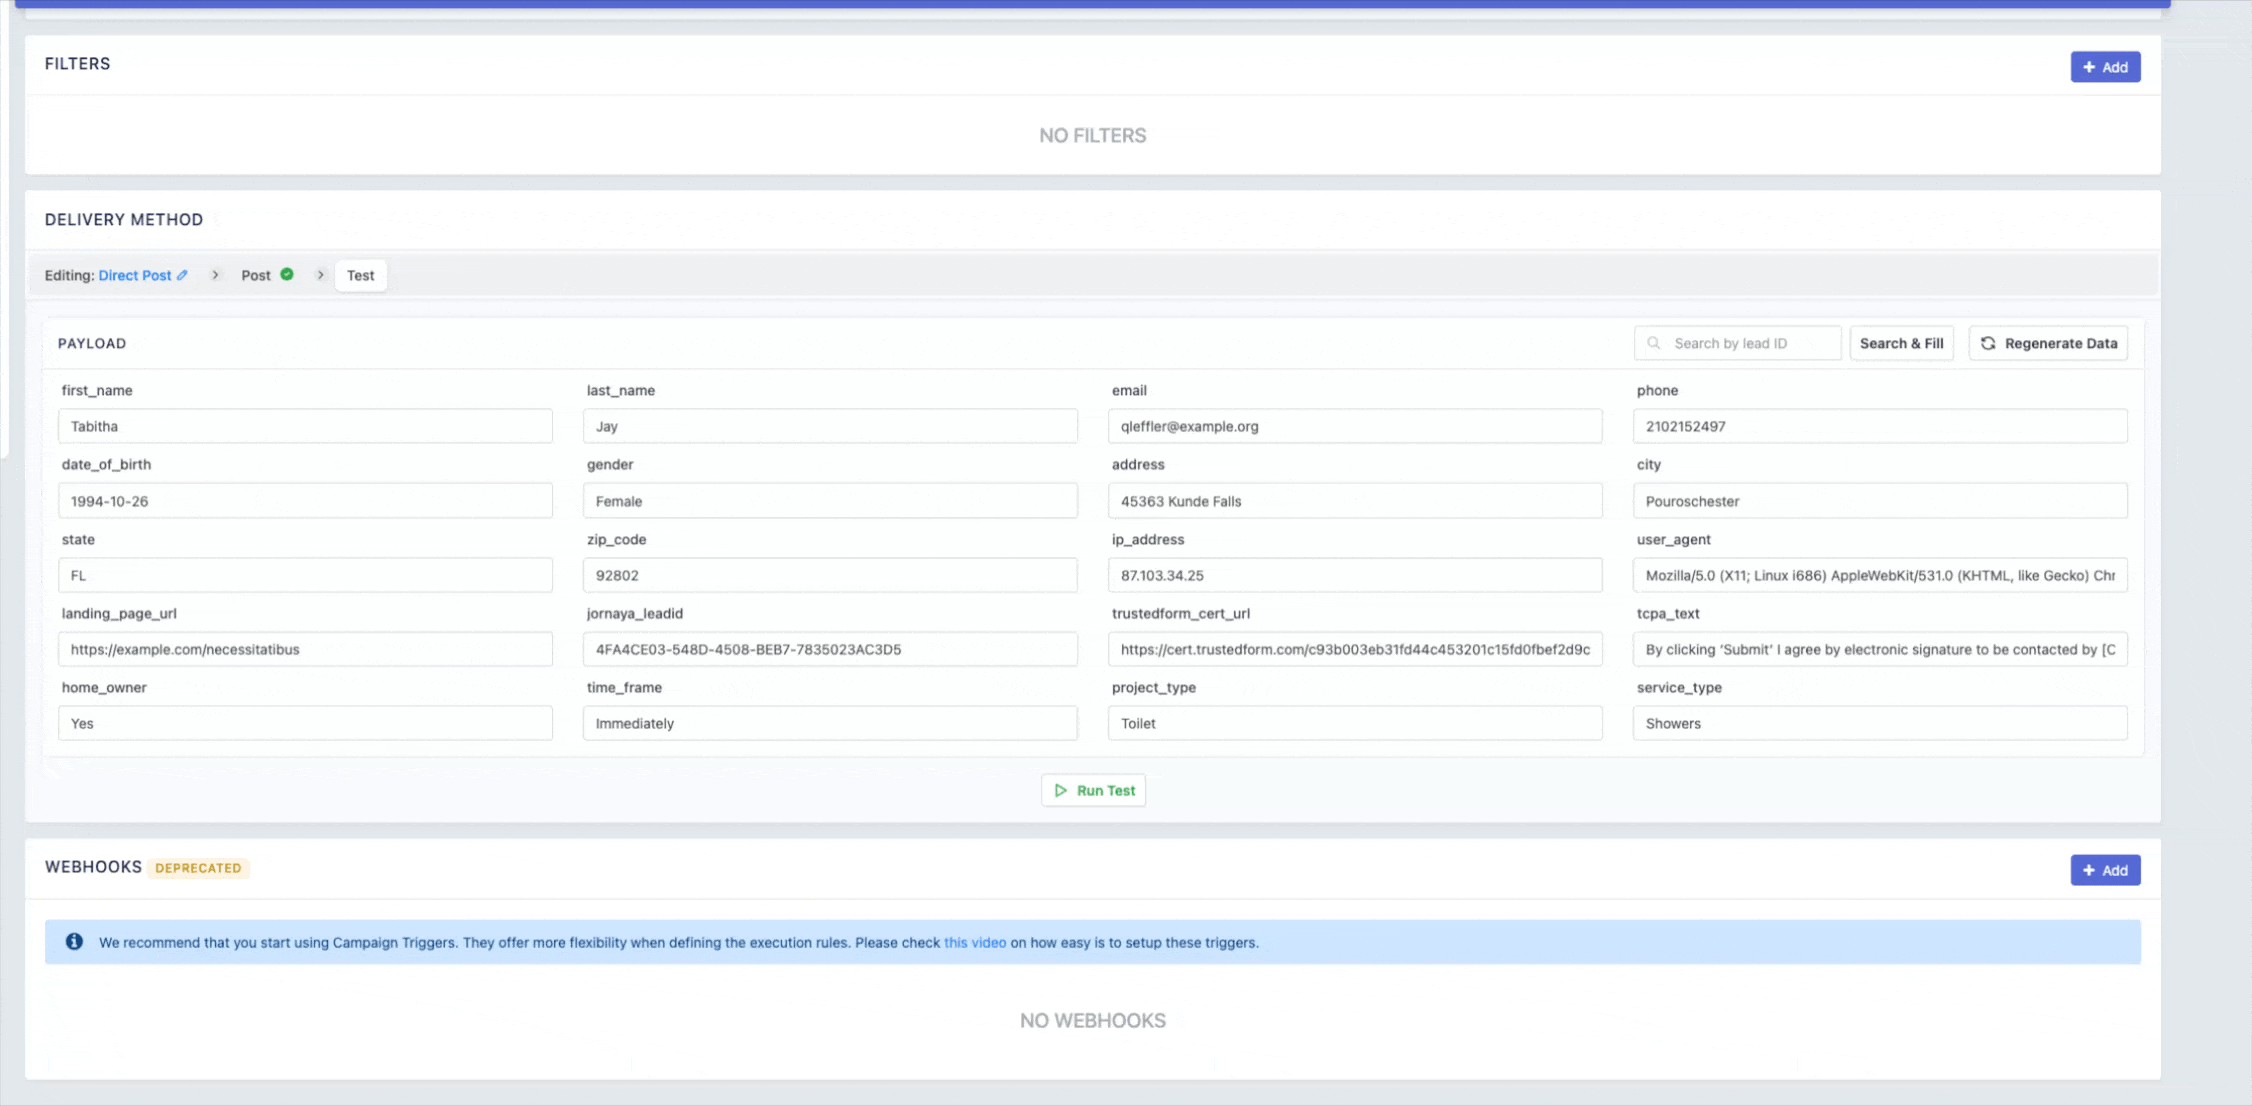
Task: Add a webhook using the Webhooks Add button
Action: point(2104,870)
